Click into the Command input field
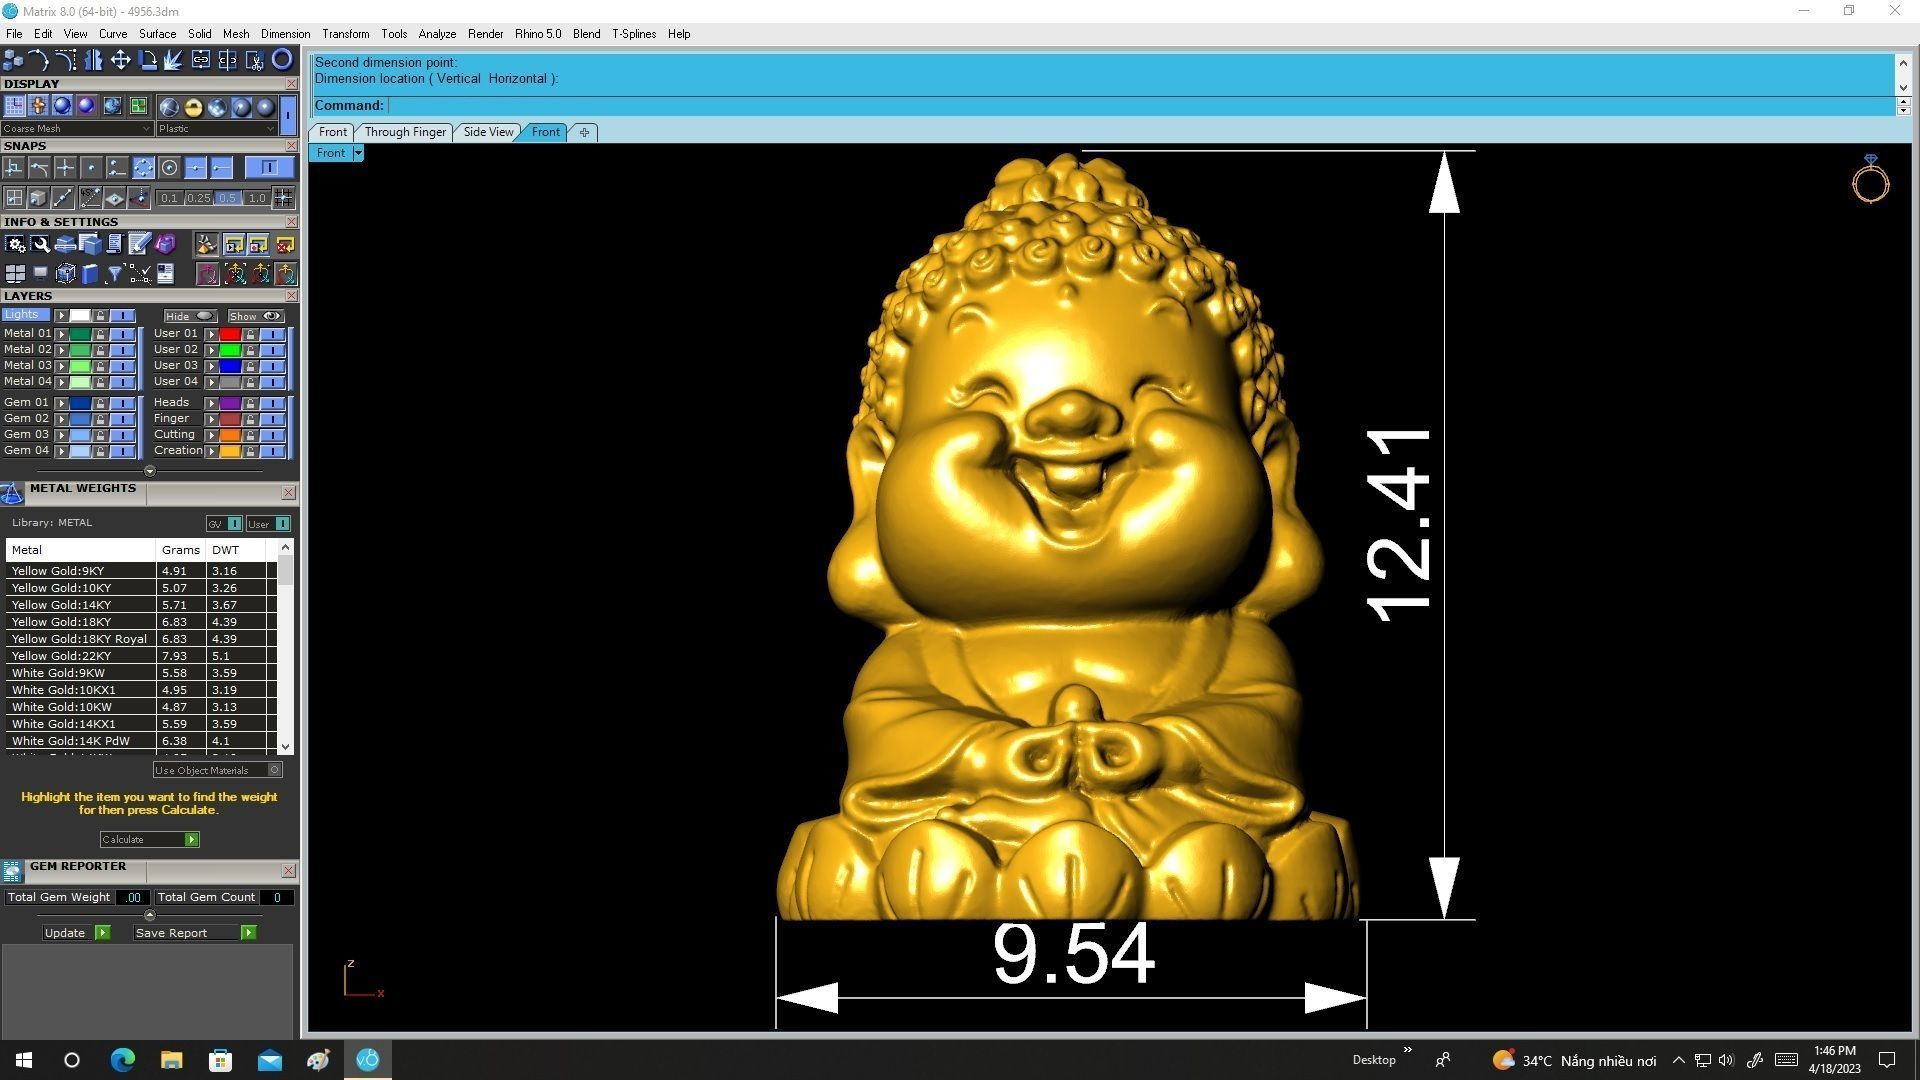The width and height of the screenshot is (1920, 1080). point(1140,106)
